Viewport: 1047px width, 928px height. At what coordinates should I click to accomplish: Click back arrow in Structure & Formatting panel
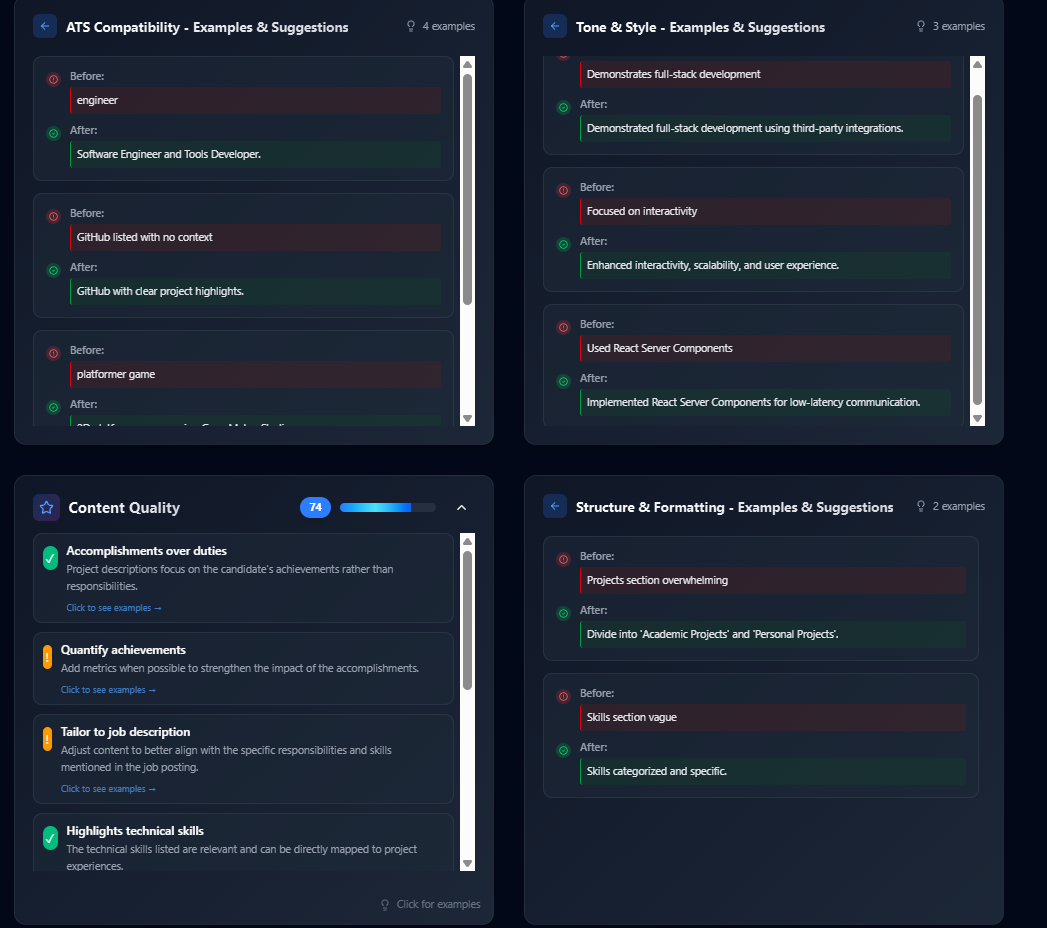555,506
